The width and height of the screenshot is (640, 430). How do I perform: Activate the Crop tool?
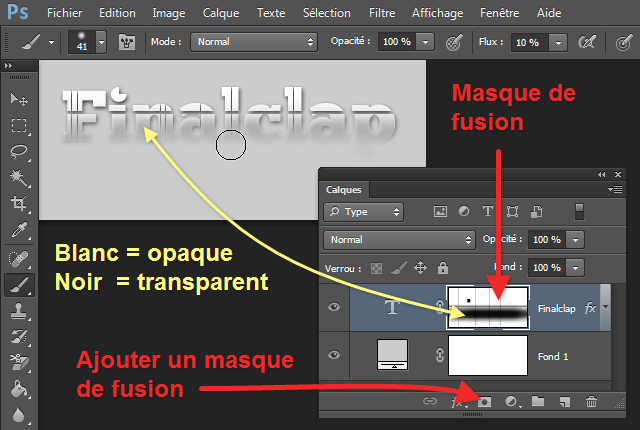tap(18, 204)
